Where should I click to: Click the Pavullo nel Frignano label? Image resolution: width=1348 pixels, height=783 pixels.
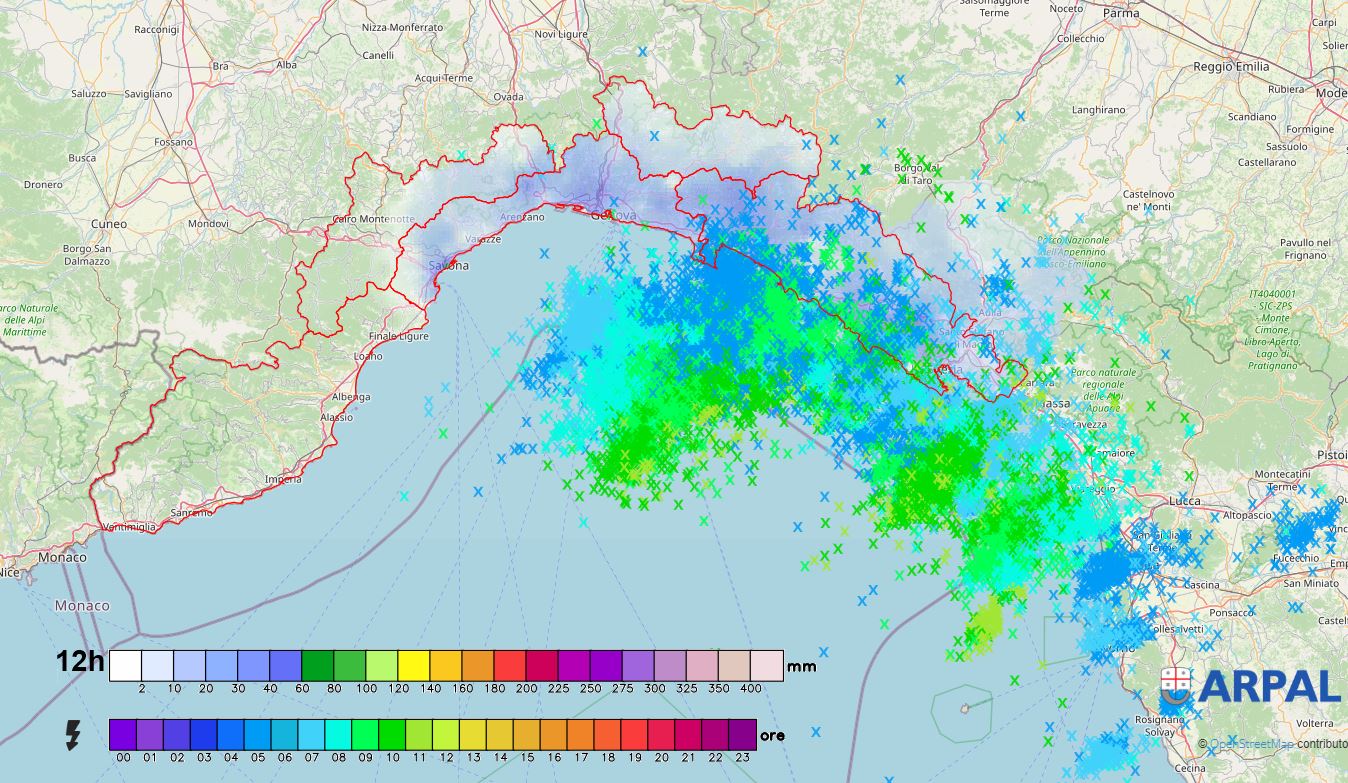tap(1306, 249)
